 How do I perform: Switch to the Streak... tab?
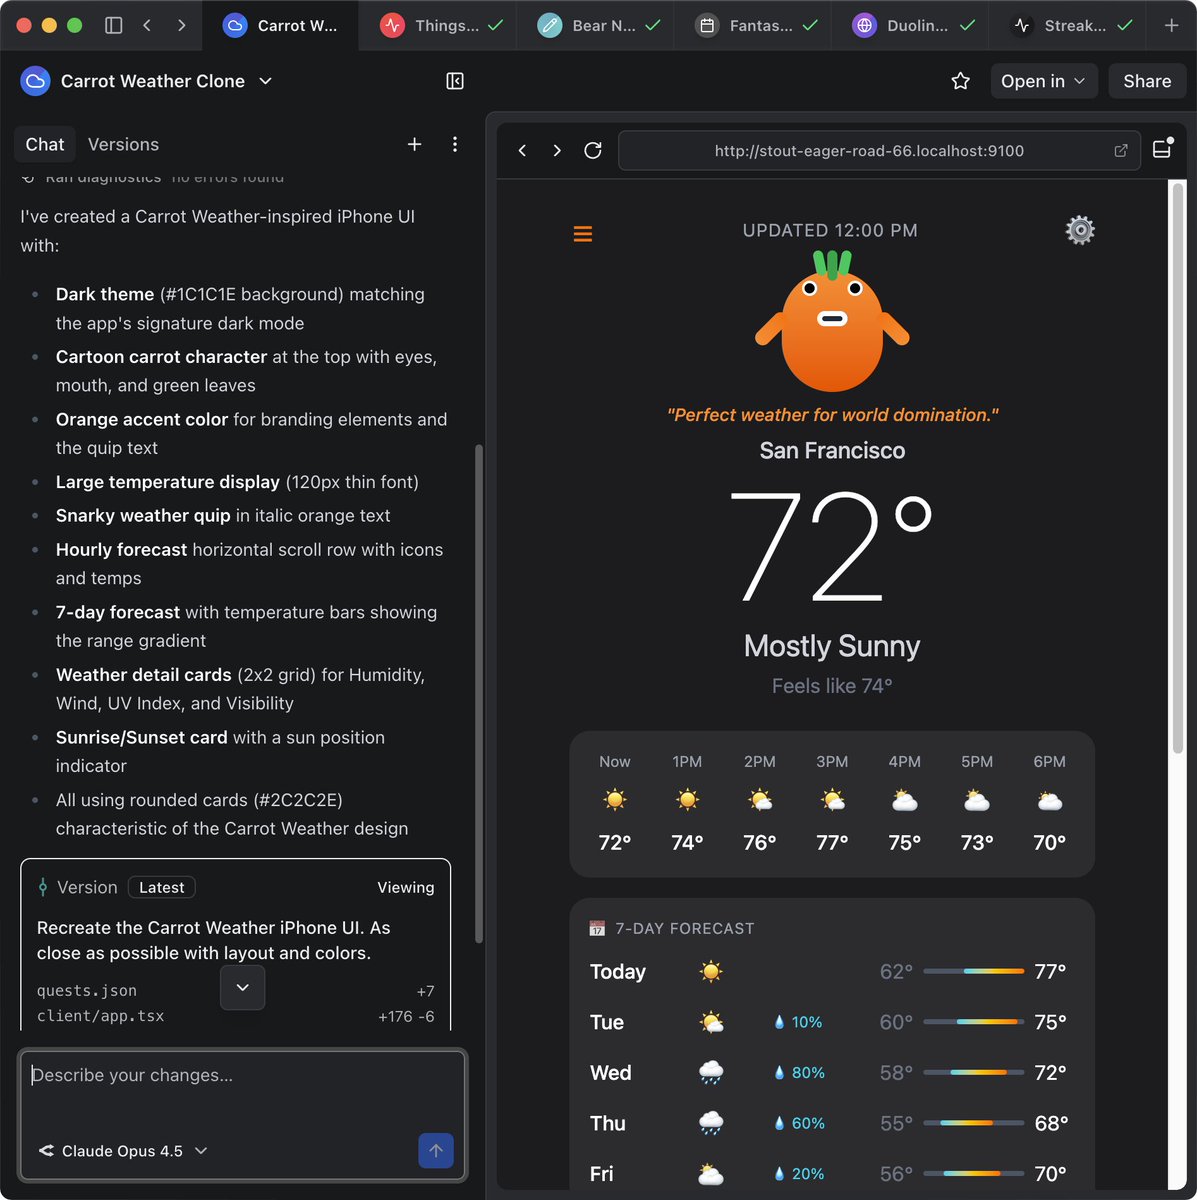click(x=1069, y=25)
